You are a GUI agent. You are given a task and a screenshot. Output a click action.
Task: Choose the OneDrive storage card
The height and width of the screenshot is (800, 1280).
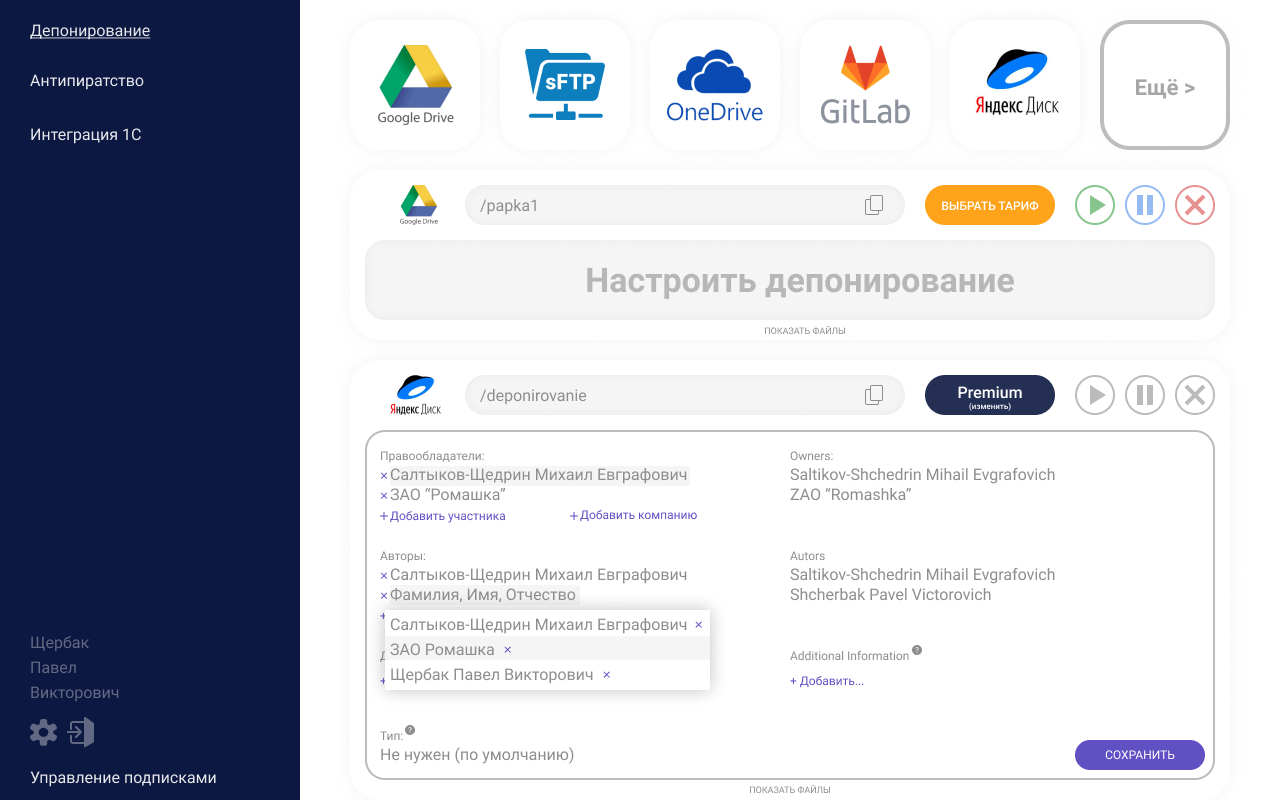715,85
